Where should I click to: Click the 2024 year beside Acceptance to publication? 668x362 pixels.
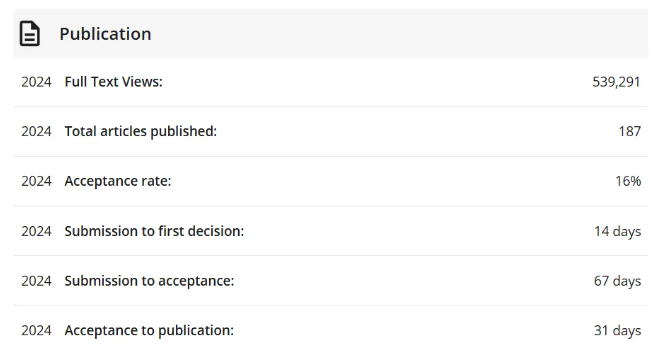pos(36,330)
